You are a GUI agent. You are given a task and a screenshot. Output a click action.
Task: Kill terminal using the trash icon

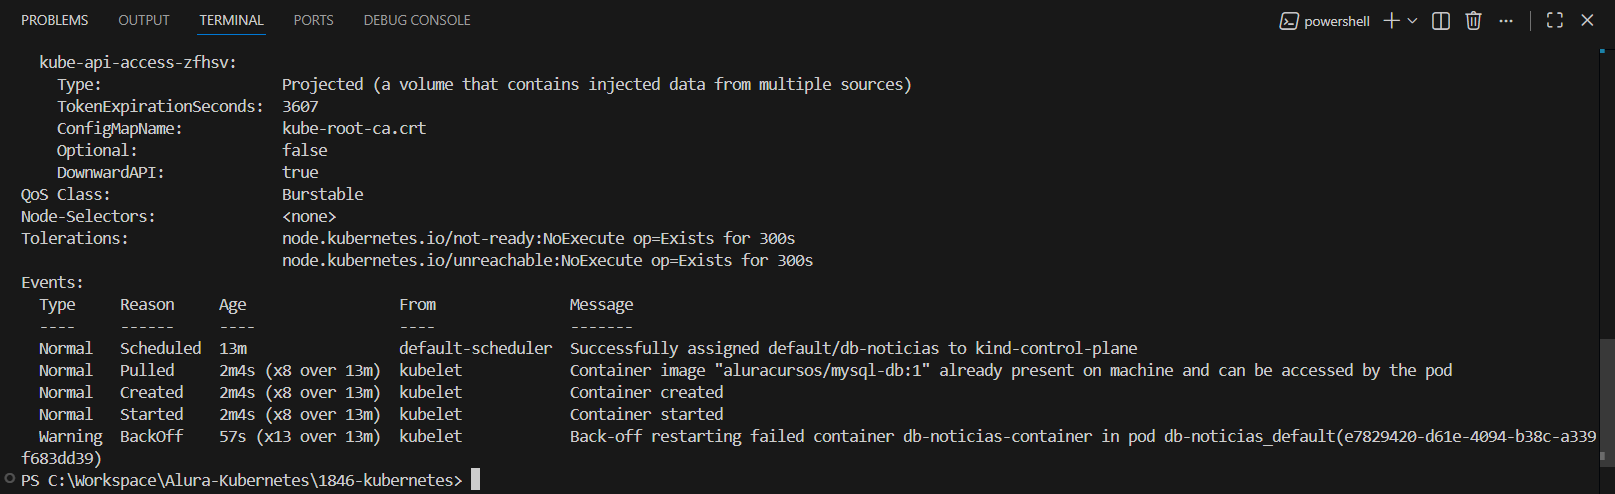tap(1473, 21)
